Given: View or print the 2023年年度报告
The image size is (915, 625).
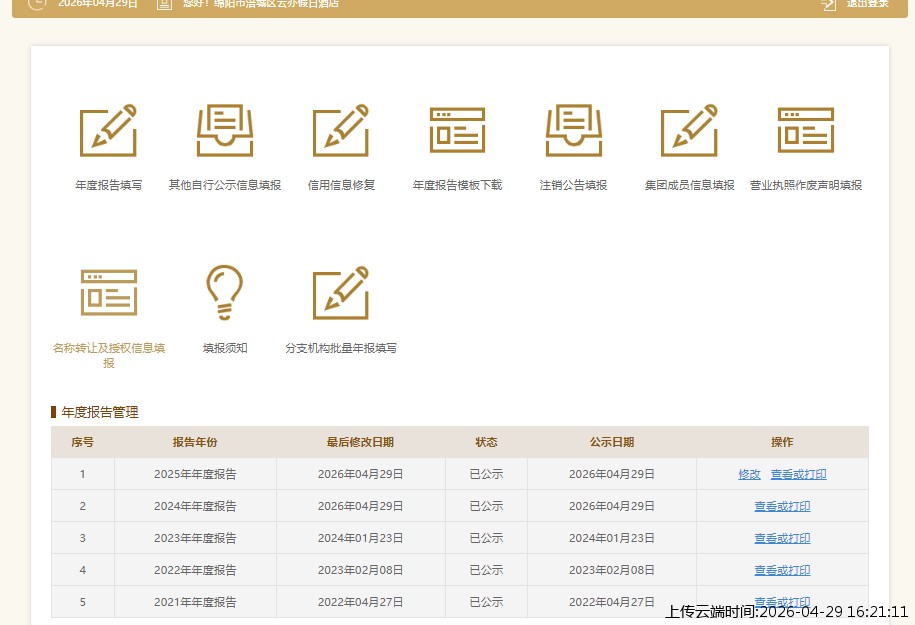Looking at the screenshot, I should point(782,539).
